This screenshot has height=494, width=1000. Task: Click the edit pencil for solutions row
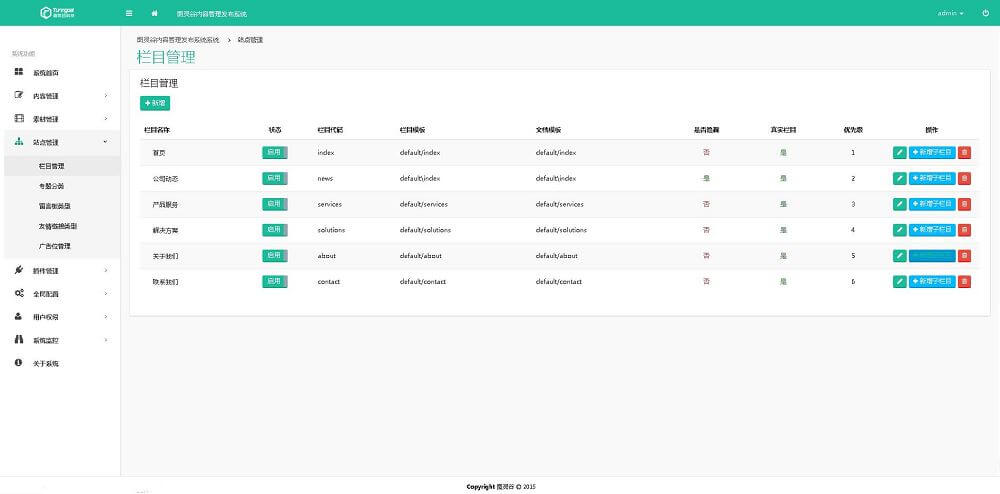pyautogui.click(x=899, y=230)
